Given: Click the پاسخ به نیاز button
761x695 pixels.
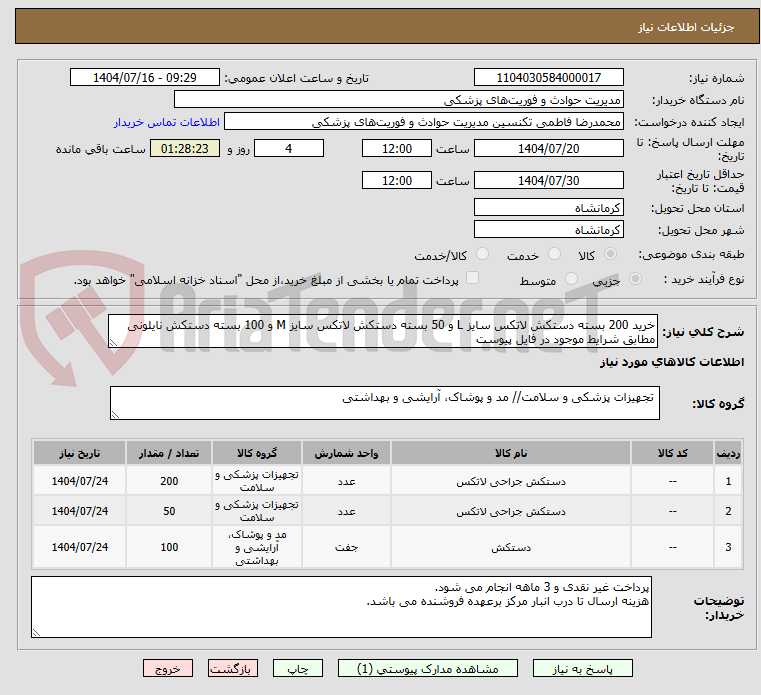Looking at the screenshot, I should (582, 668).
